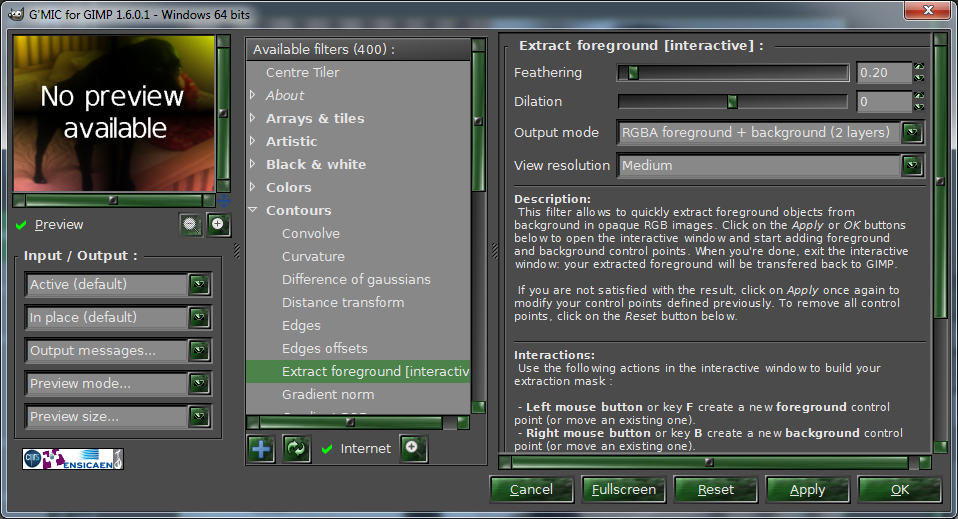Click the preview image thumbnail

(x=114, y=113)
